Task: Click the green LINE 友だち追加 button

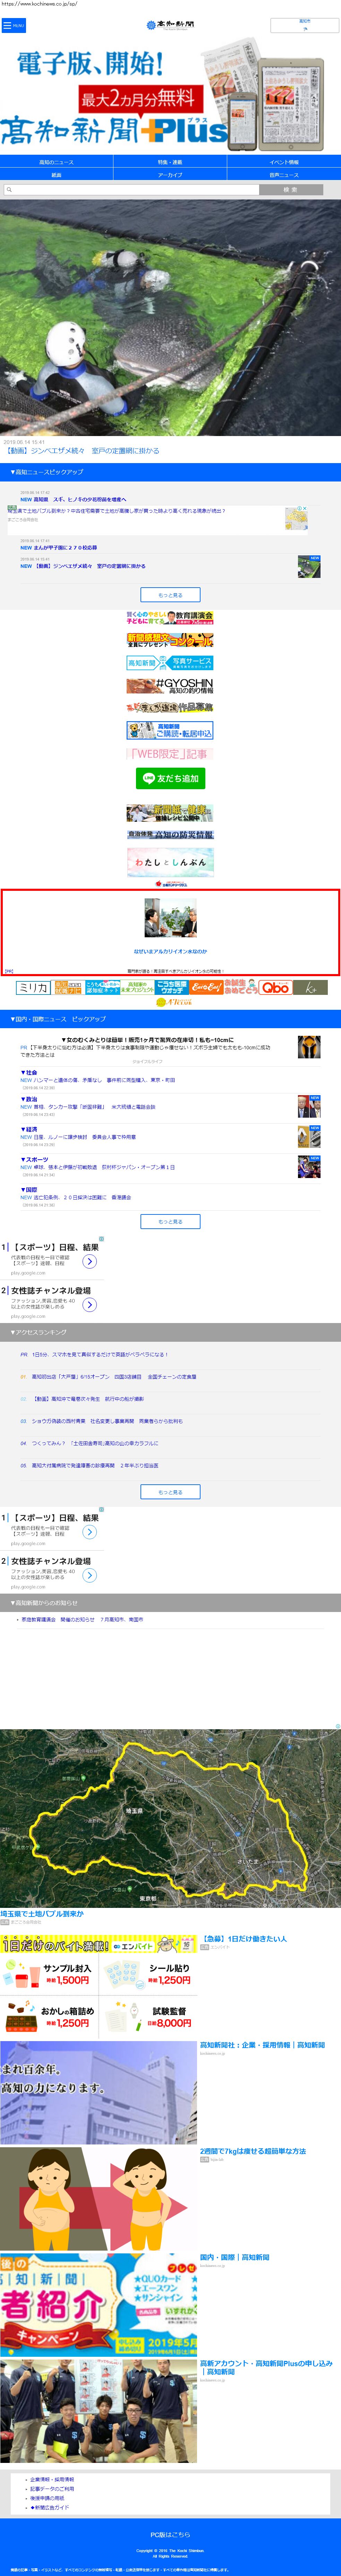Action: tap(170, 778)
